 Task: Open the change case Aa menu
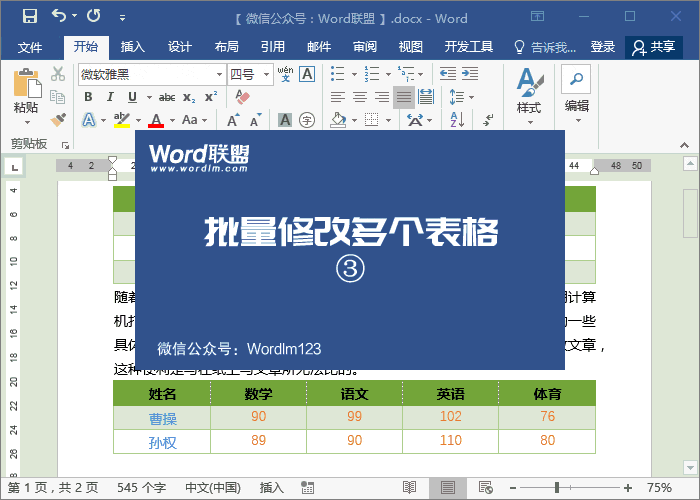195,120
